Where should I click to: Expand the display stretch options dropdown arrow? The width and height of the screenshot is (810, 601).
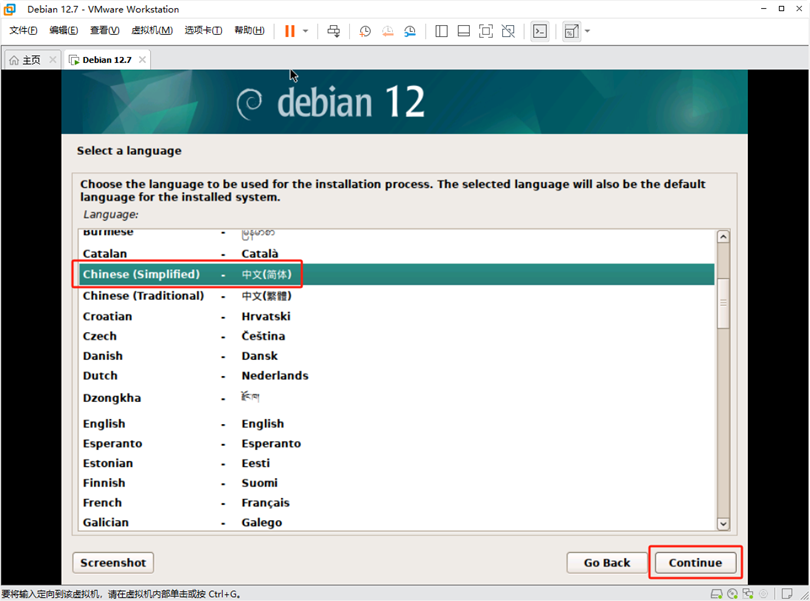coord(587,31)
